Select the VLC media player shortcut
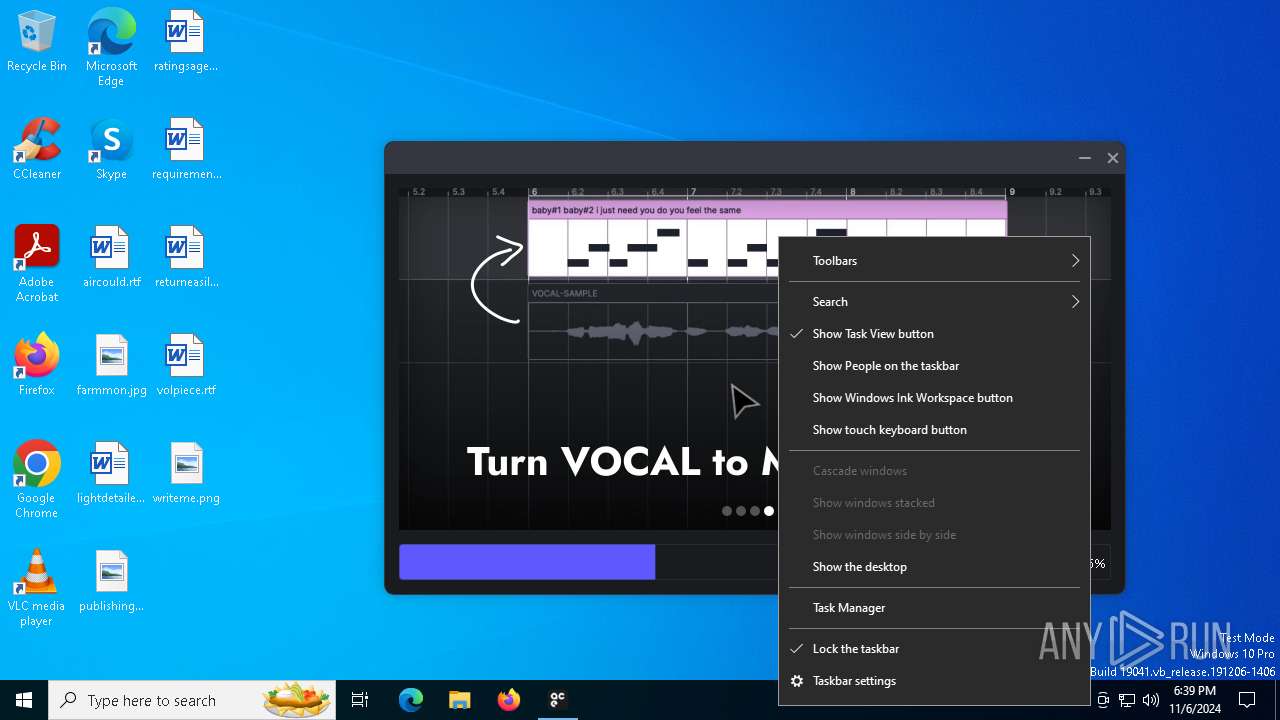Image resolution: width=1280 pixels, height=720 pixels. pyautogui.click(x=37, y=588)
